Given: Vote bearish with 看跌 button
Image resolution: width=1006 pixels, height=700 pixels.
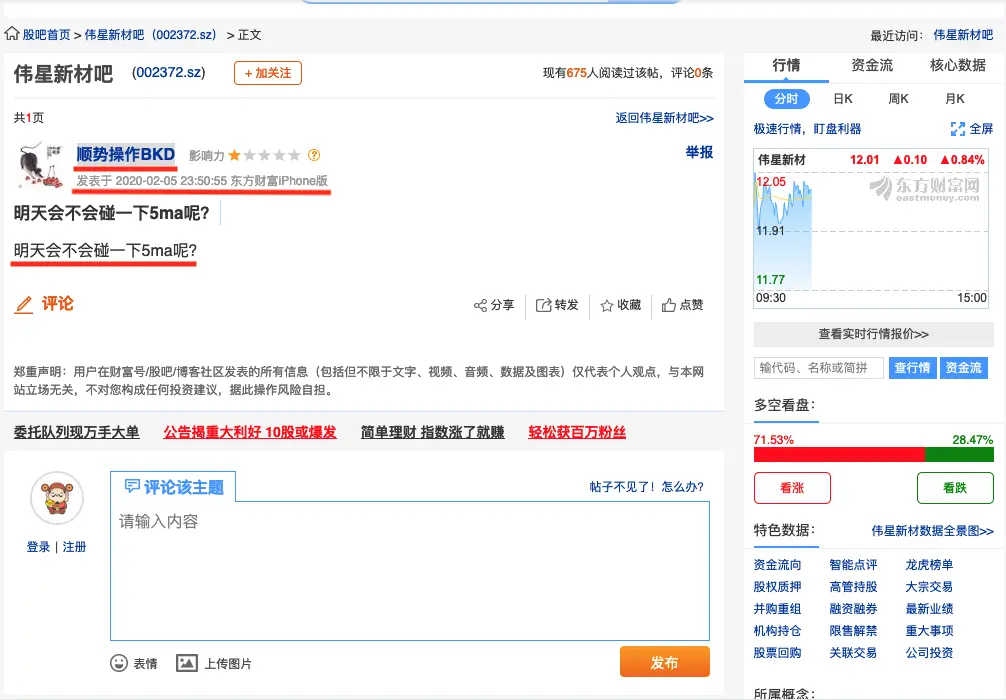Looking at the screenshot, I should (955, 488).
